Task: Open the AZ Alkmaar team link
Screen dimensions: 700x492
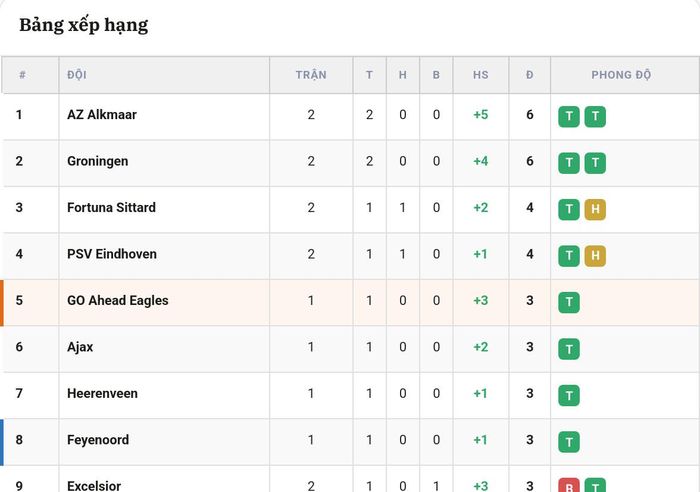Action: coord(102,115)
